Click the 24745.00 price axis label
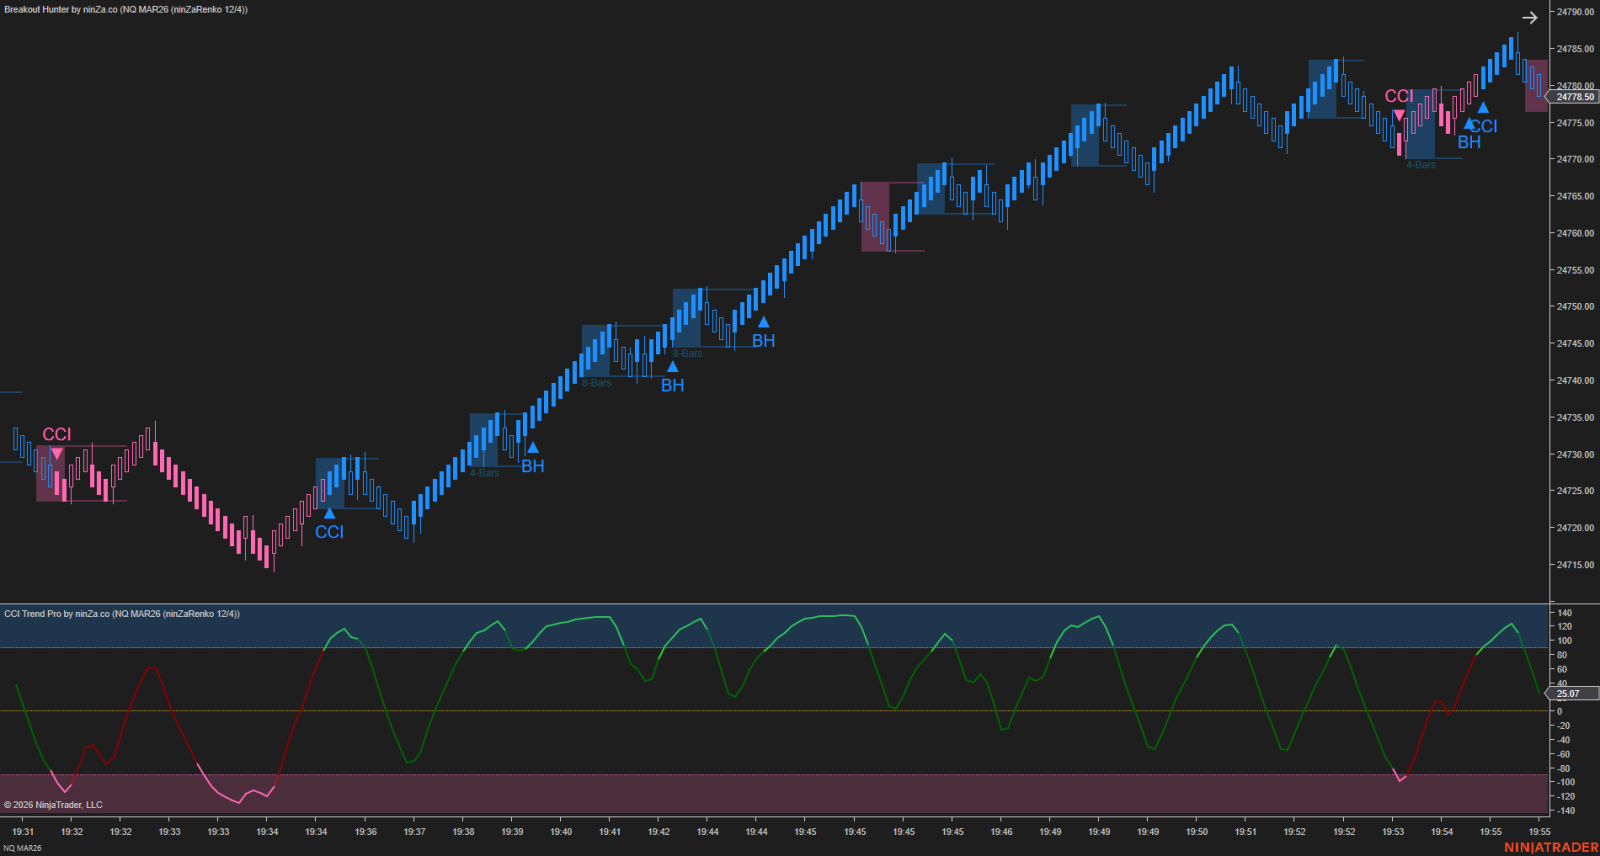 [x=1575, y=343]
